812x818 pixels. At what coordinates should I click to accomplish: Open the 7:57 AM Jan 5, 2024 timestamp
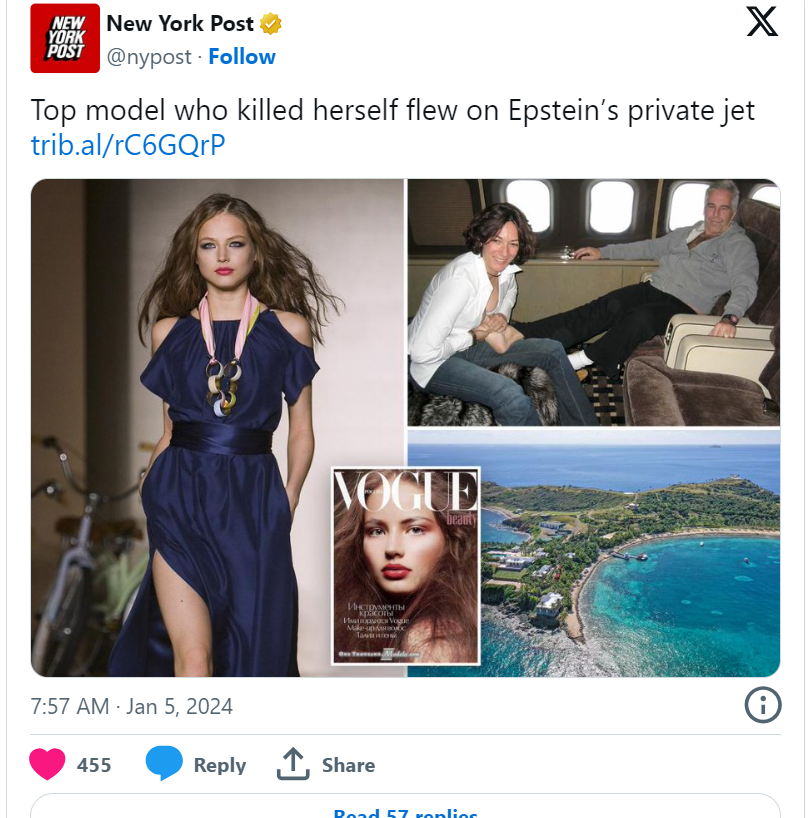(132, 706)
